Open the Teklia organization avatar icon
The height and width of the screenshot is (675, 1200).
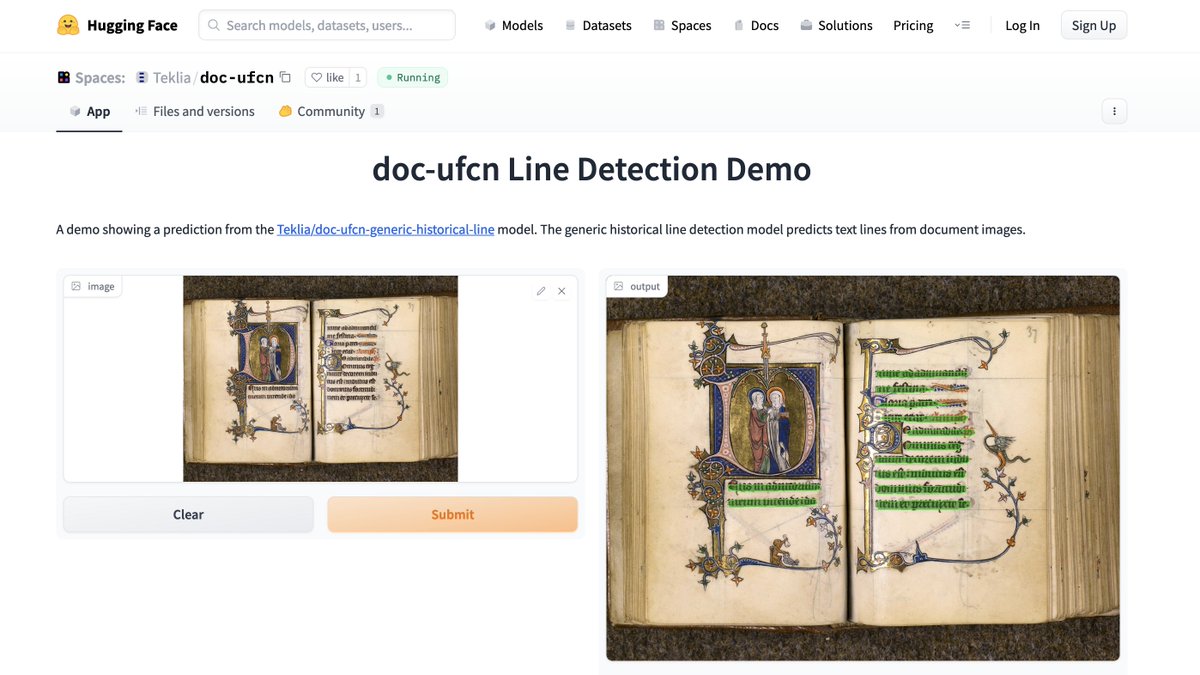(x=142, y=77)
